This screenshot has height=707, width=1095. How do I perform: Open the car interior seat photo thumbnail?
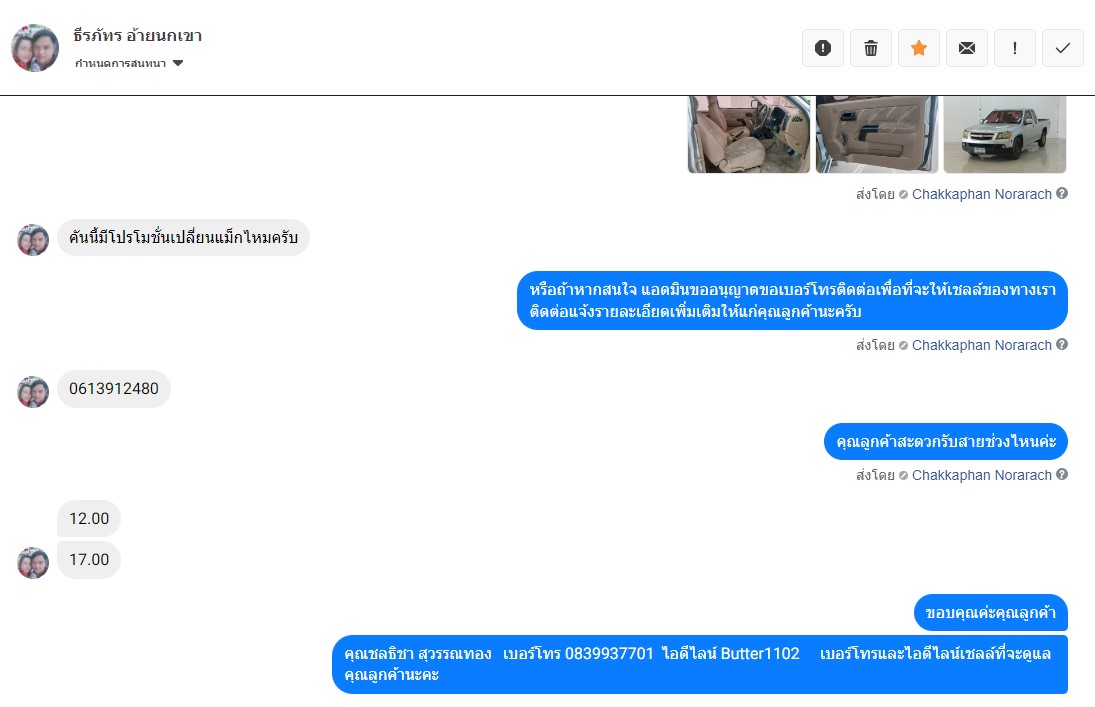click(x=749, y=134)
